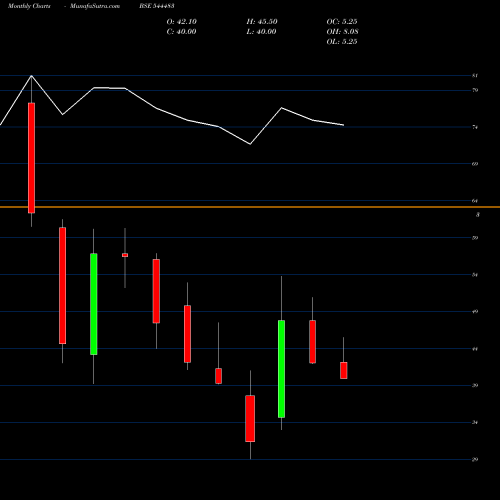Click the 74 price axis label
Image resolution: width=500 pixels, height=500 pixels.
(475, 127)
